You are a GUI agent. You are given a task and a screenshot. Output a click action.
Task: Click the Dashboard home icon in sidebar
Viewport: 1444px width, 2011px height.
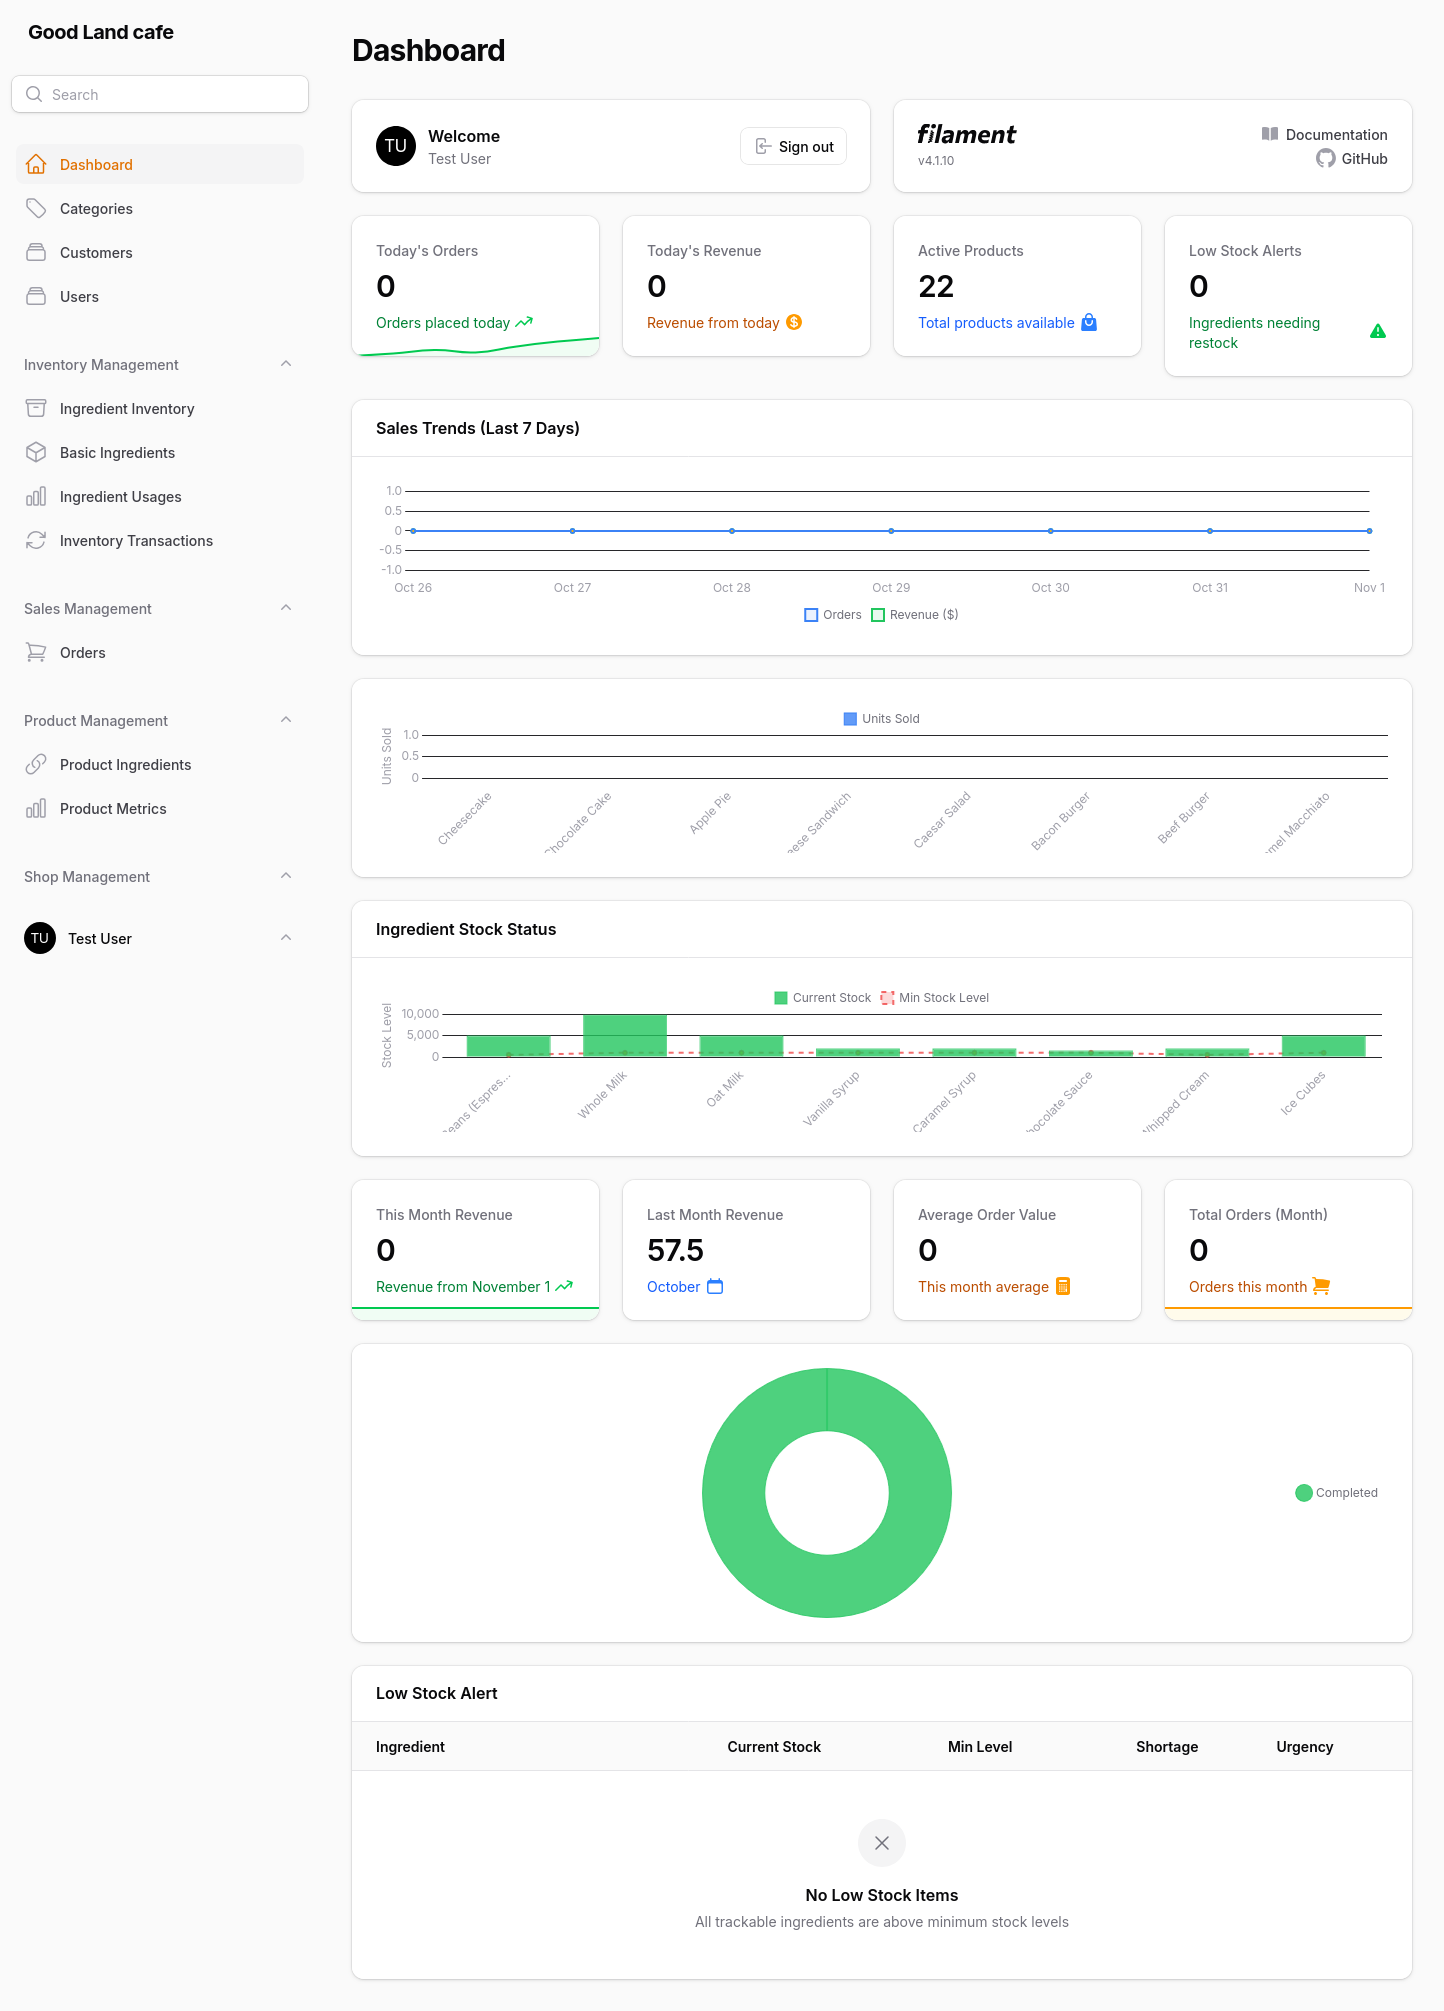coord(36,164)
